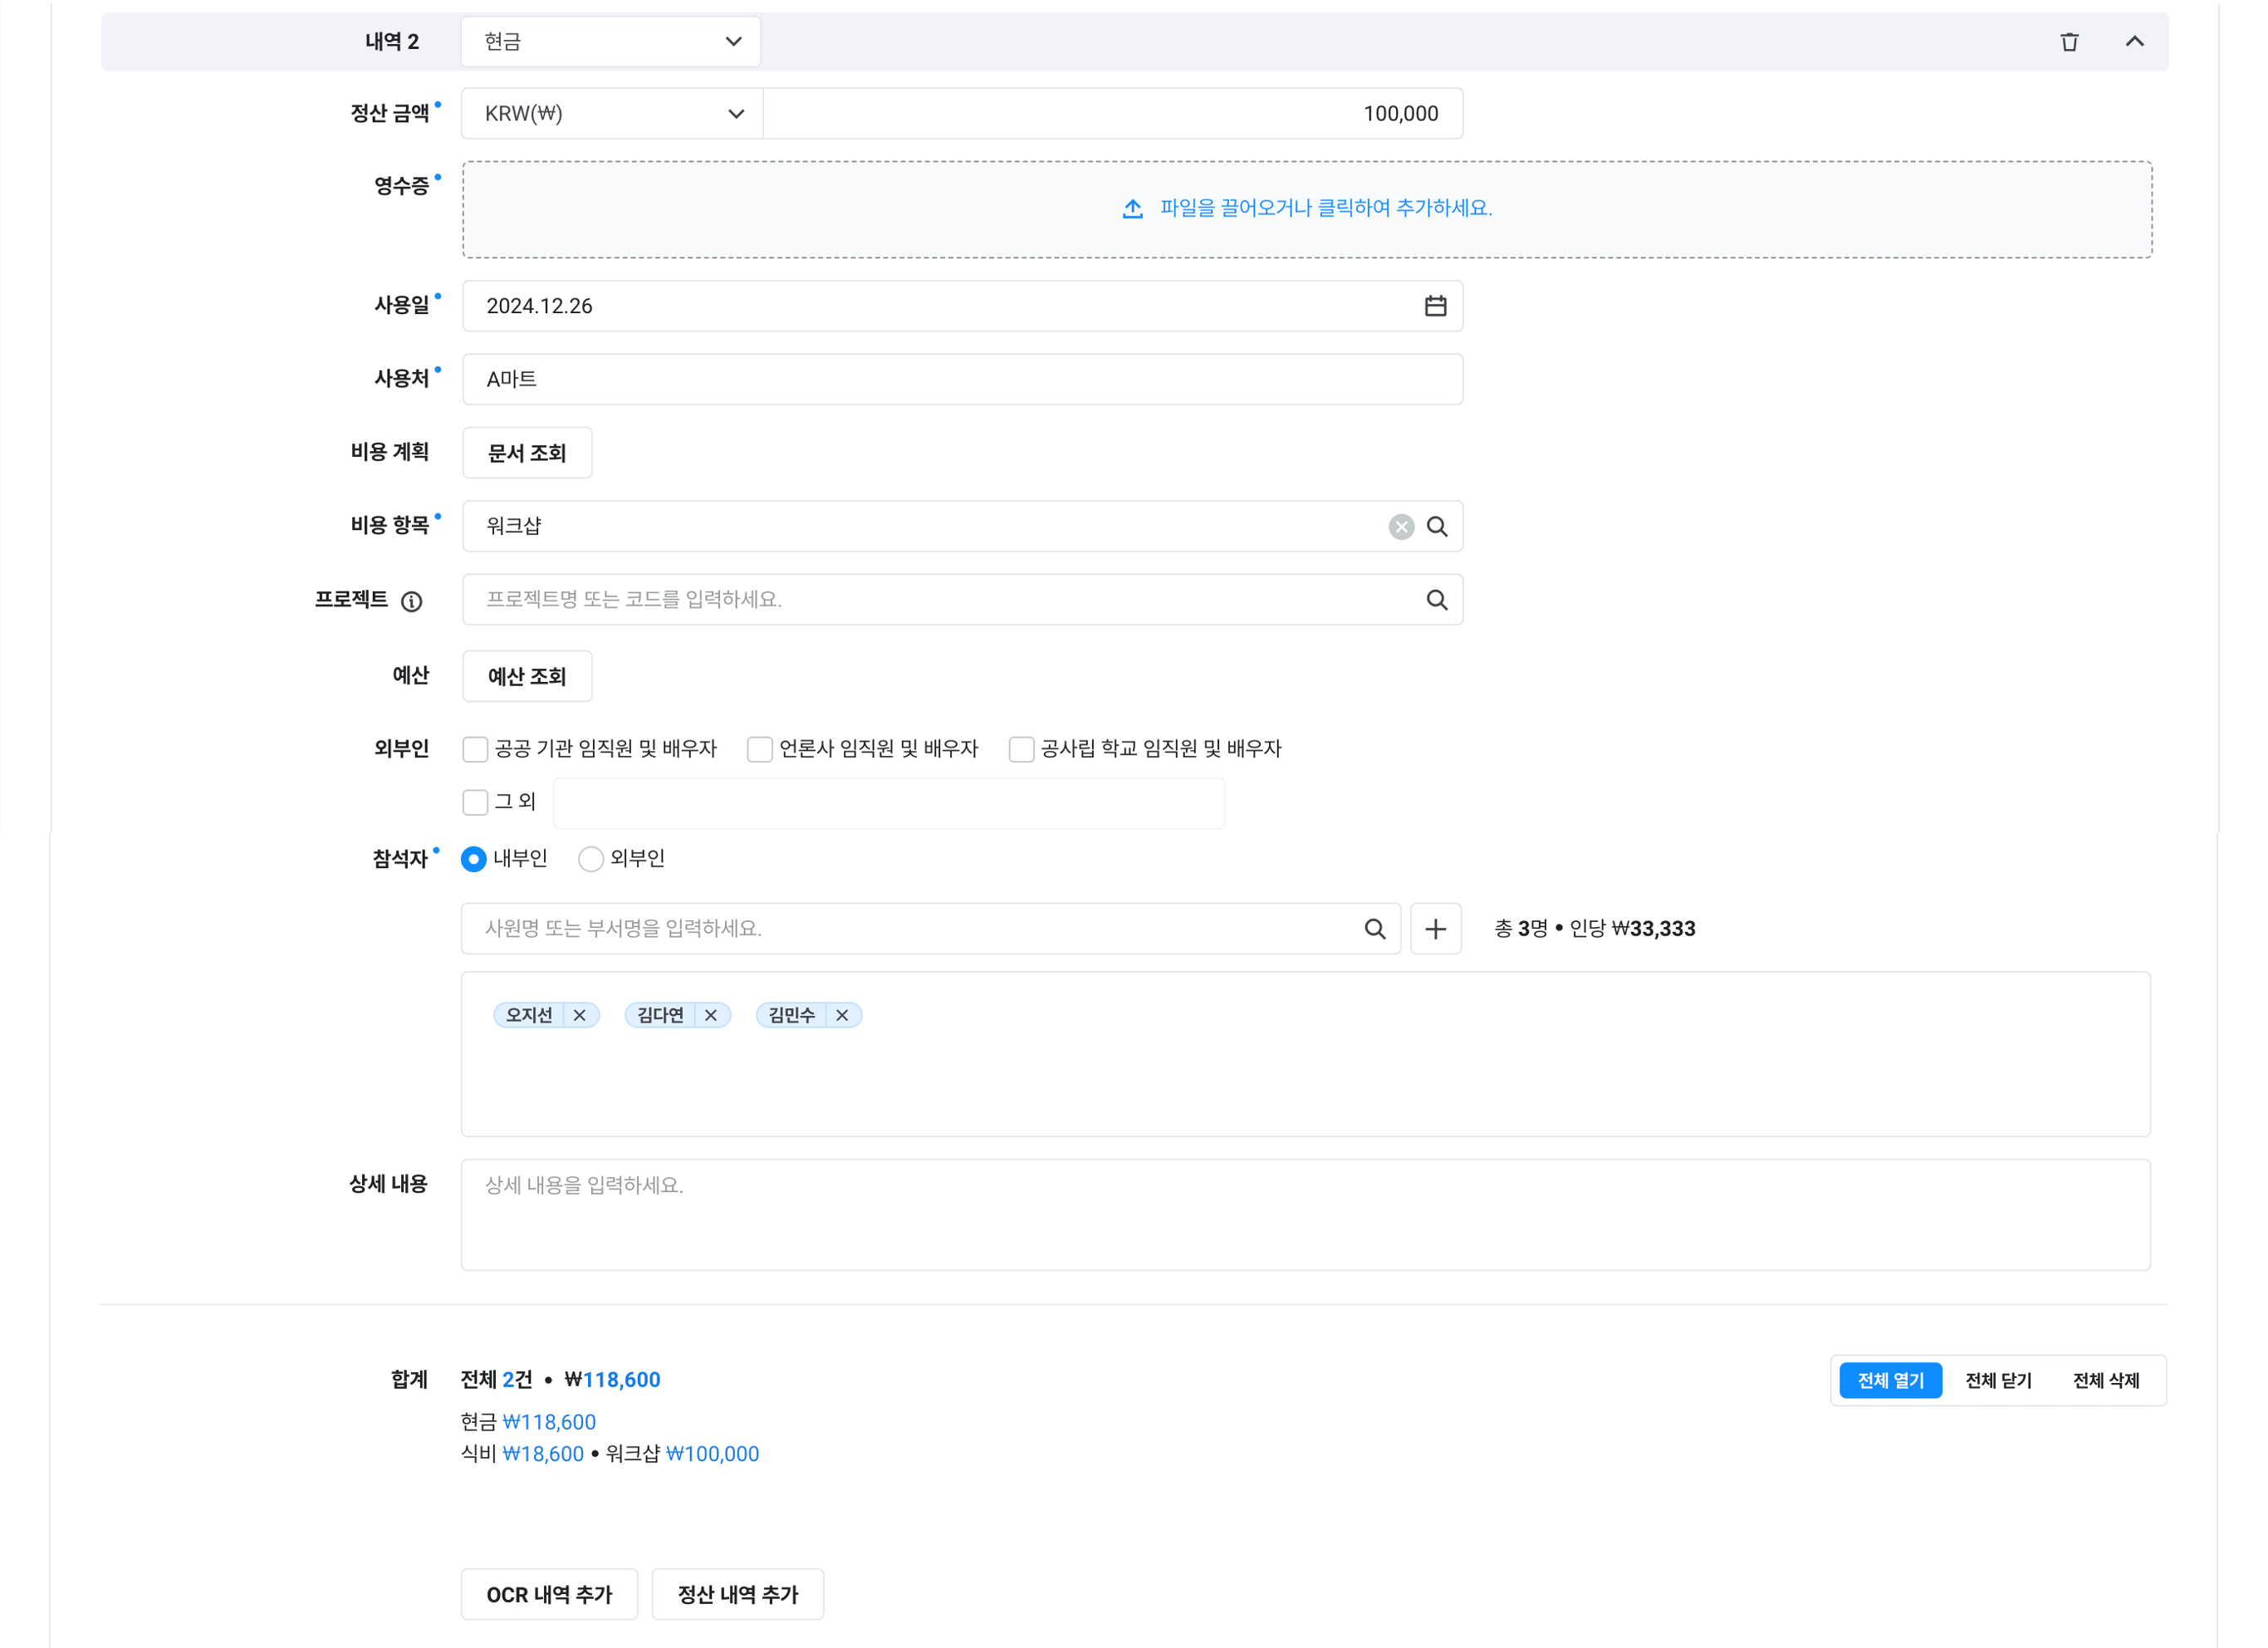Check 언론사 임직원 및 배우자
The height and width of the screenshot is (1648, 2268).
[760, 749]
